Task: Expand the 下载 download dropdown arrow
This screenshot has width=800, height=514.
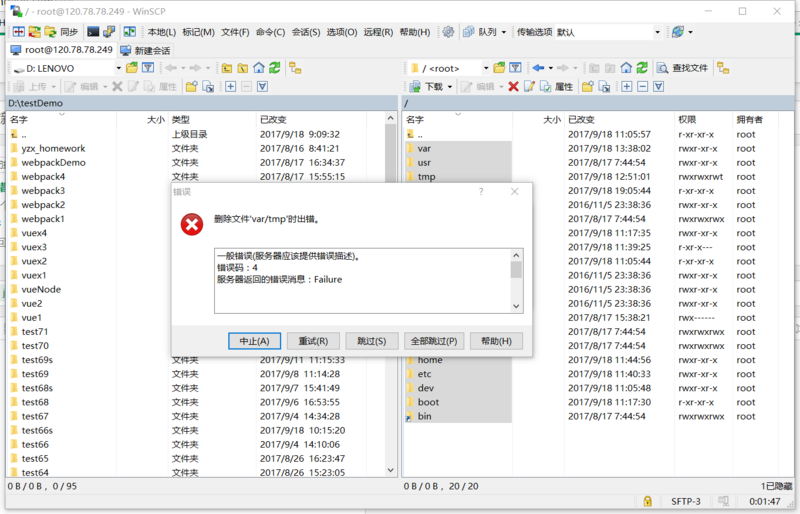Action: click(x=451, y=87)
